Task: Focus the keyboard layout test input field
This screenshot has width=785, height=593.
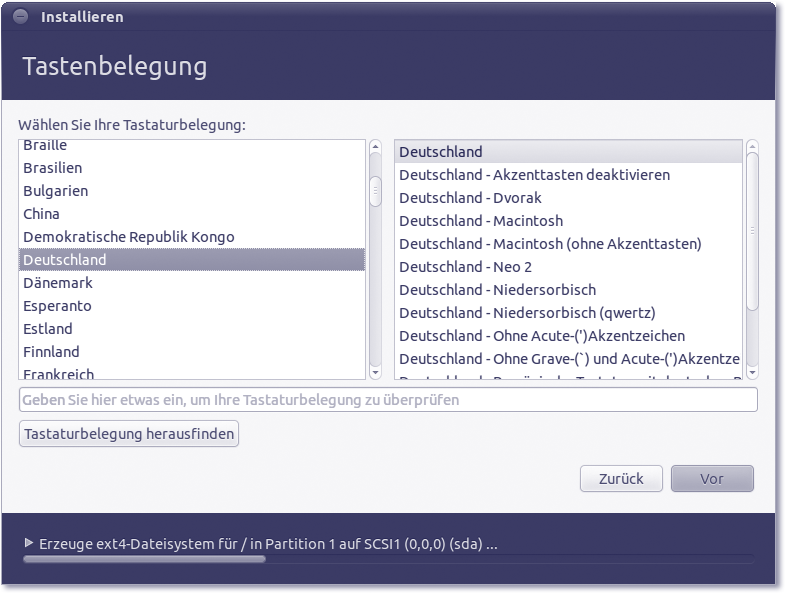Action: [x=388, y=400]
